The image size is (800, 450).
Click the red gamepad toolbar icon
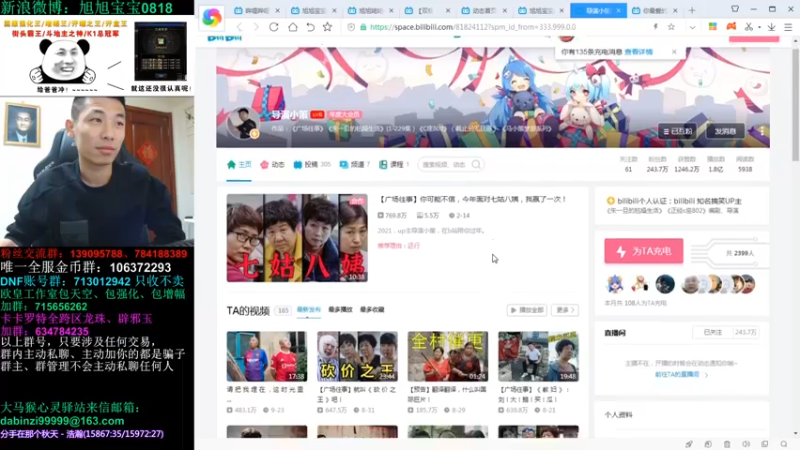(x=731, y=27)
